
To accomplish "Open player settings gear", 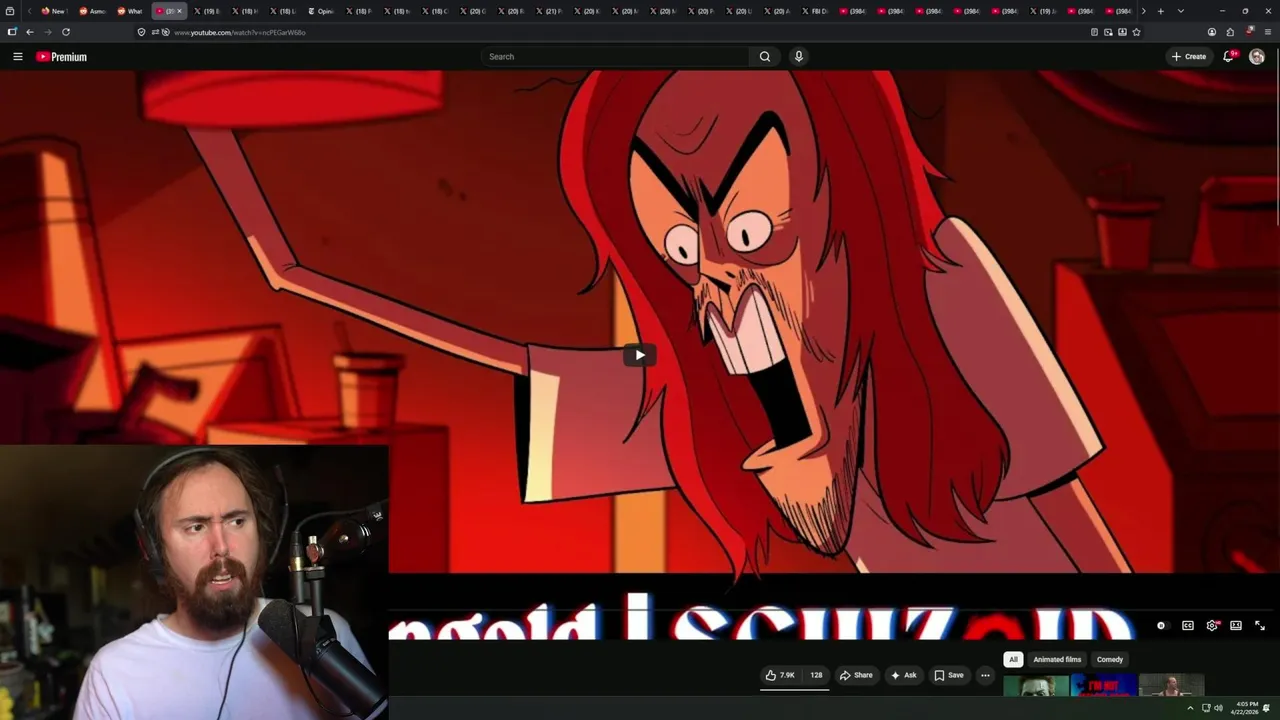I will [x=1212, y=626].
